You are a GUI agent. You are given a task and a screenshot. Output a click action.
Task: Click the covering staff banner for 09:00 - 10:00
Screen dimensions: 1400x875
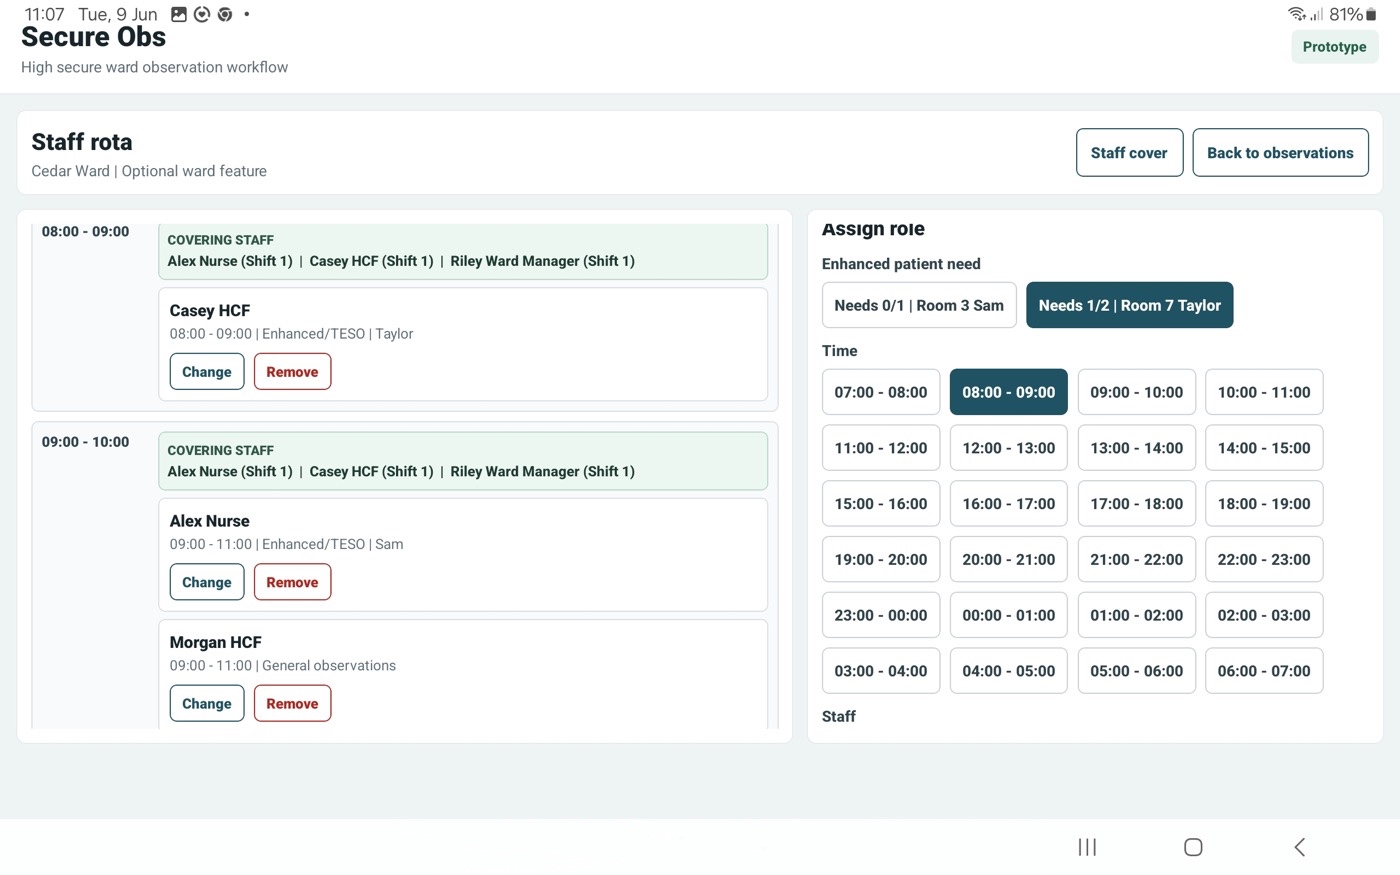[x=463, y=461]
